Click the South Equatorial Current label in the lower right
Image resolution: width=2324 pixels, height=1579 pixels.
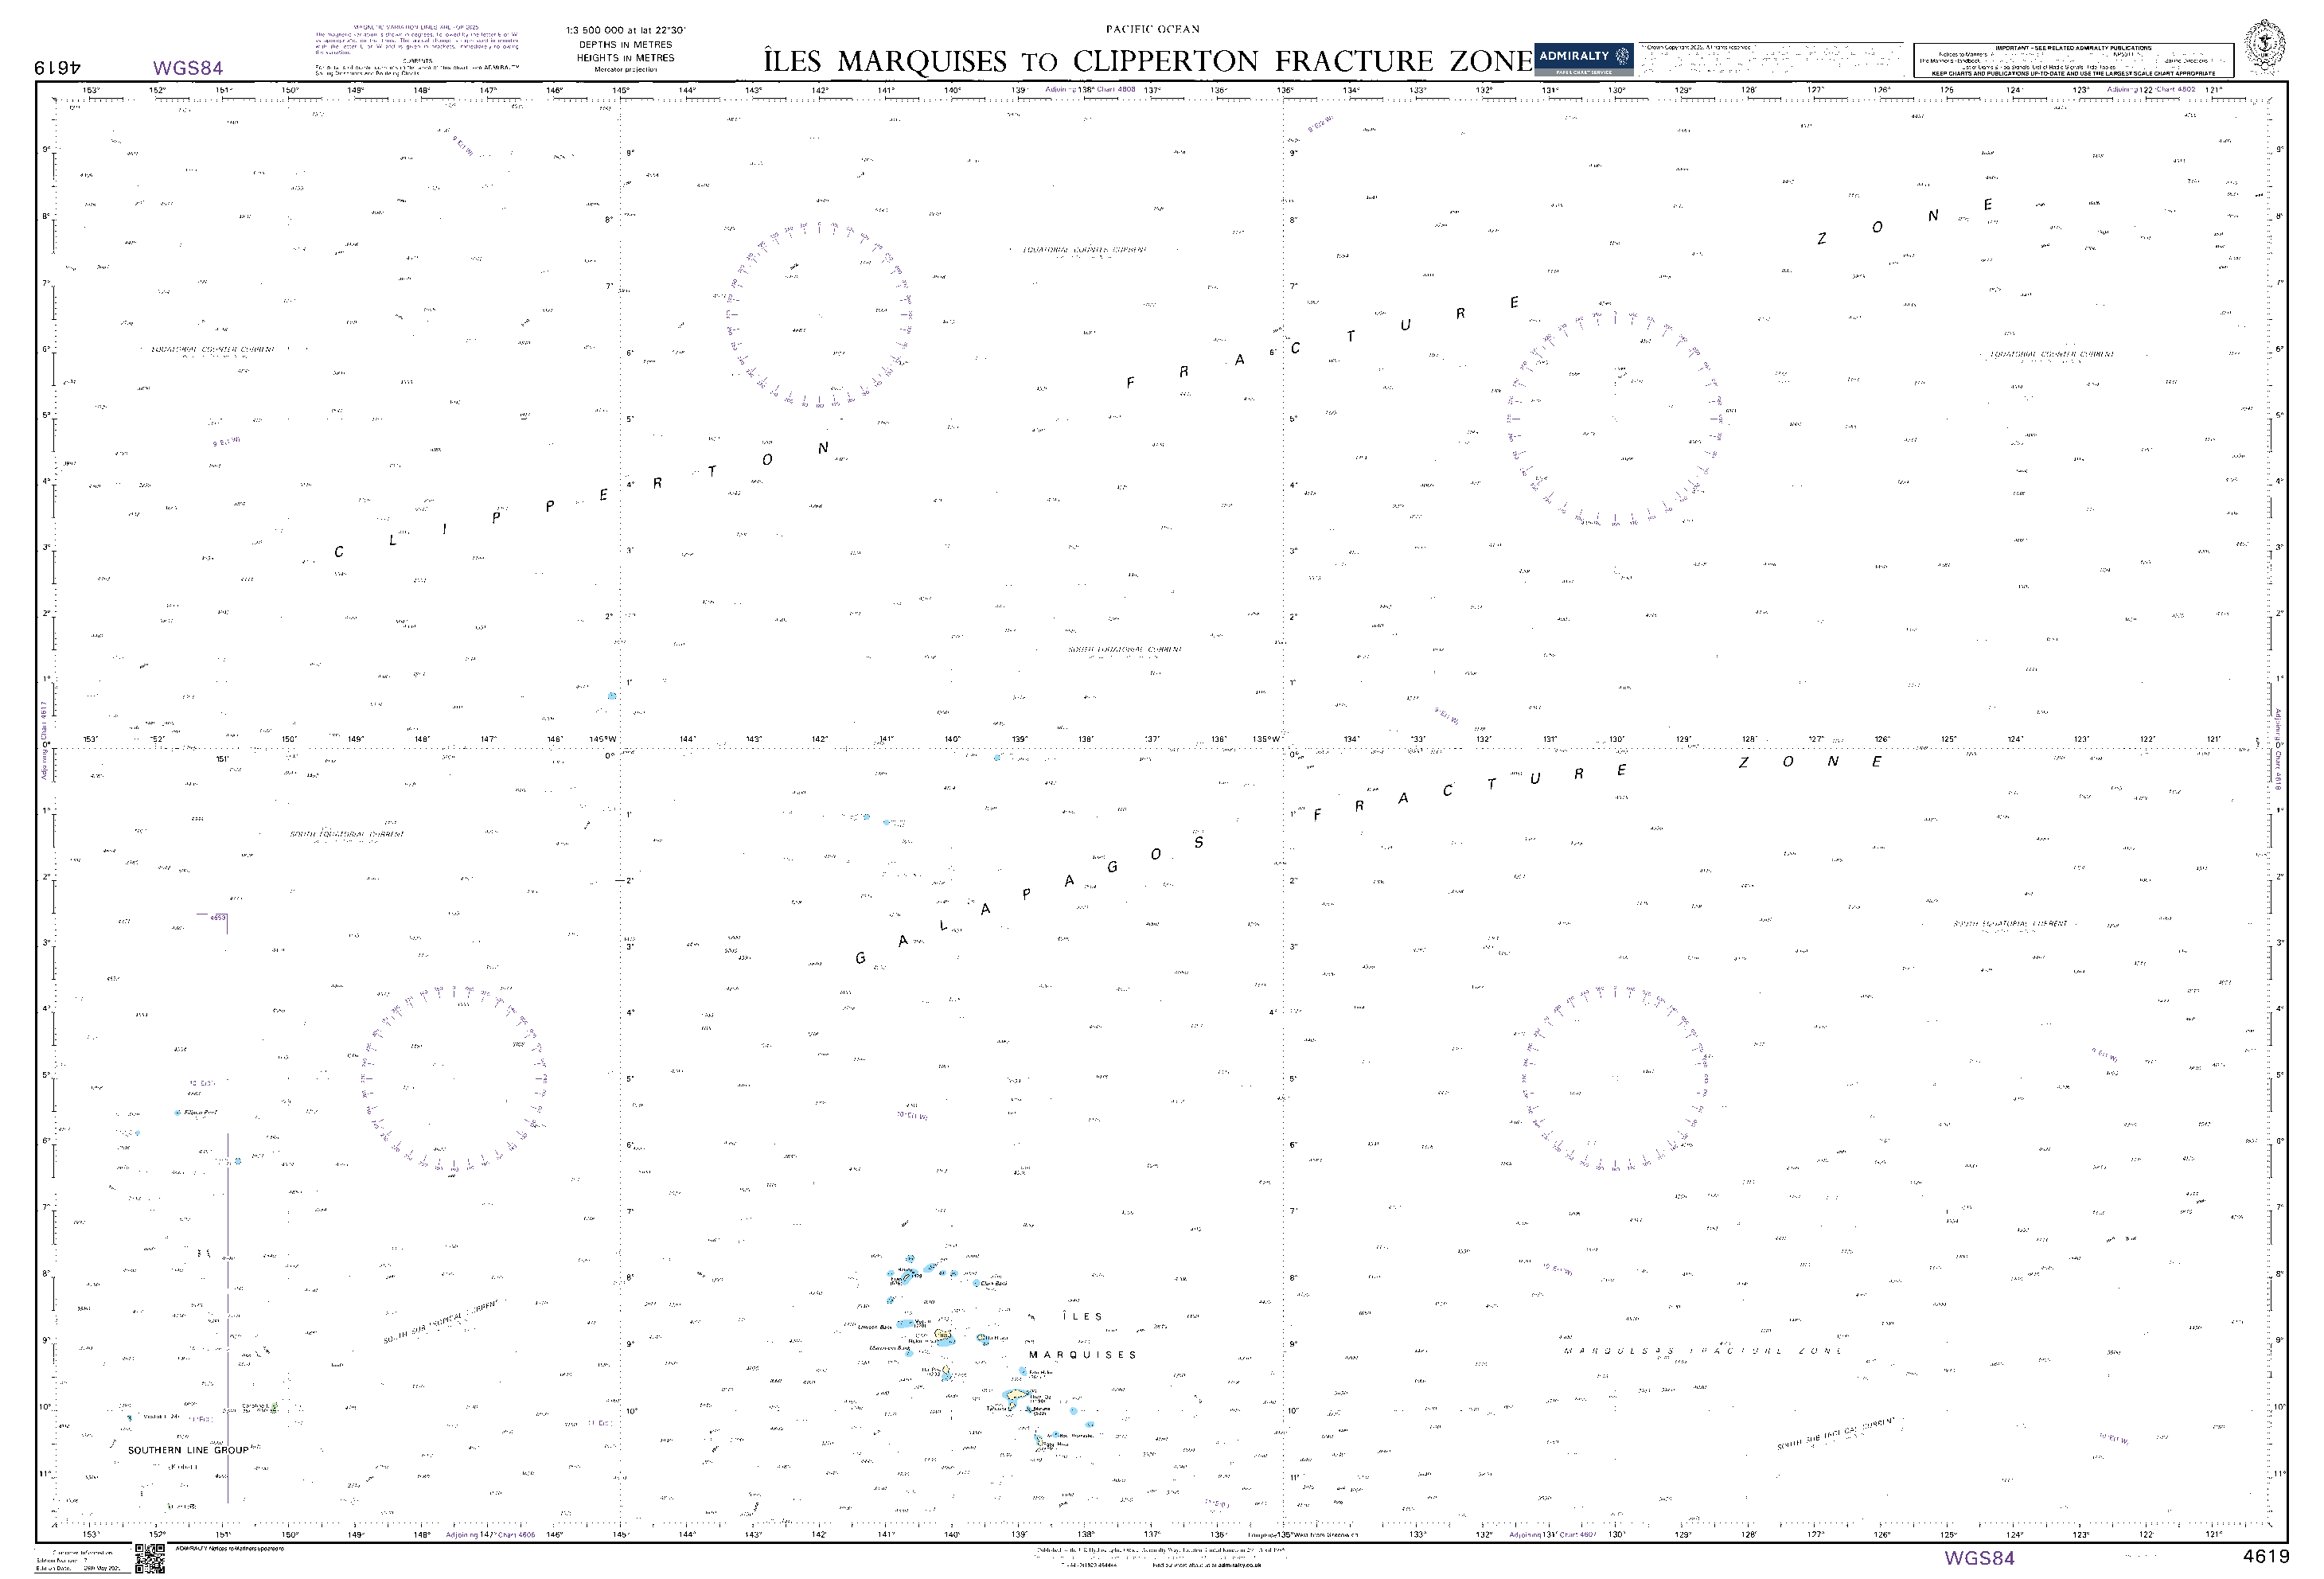(x=2010, y=924)
